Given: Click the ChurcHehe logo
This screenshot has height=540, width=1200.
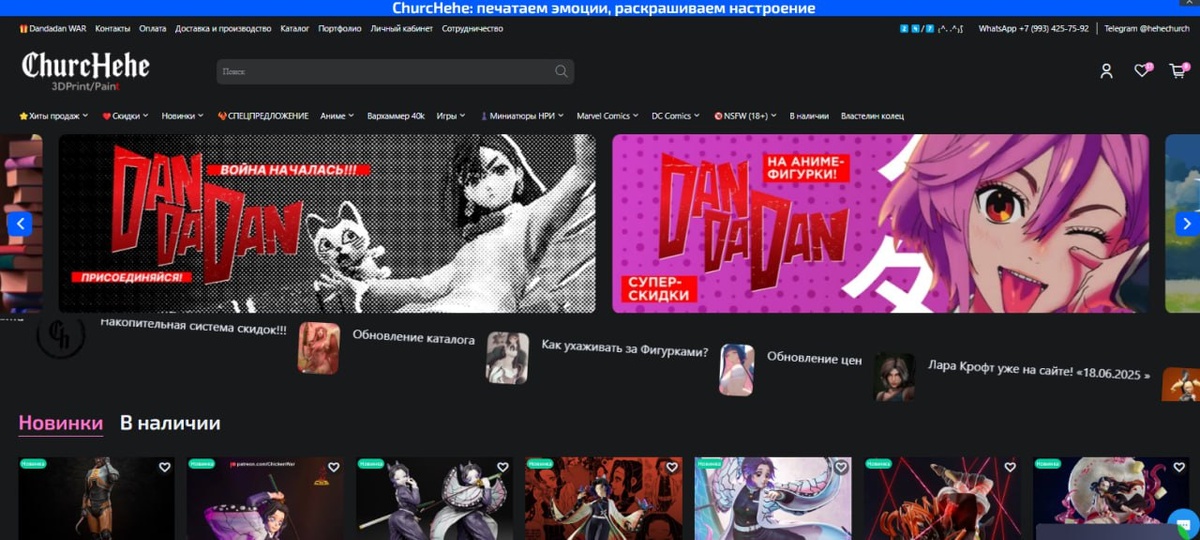Looking at the screenshot, I should click(86, 71).
